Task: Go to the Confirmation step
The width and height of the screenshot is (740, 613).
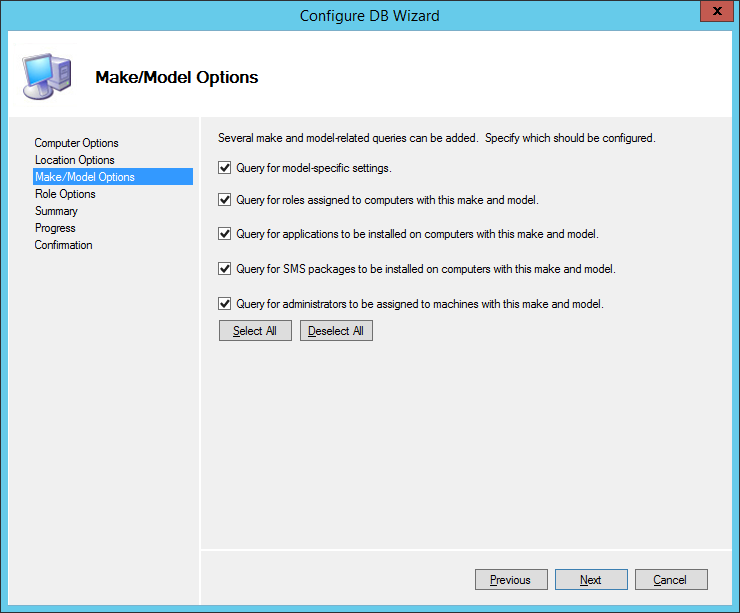Action: click(63, 245)
